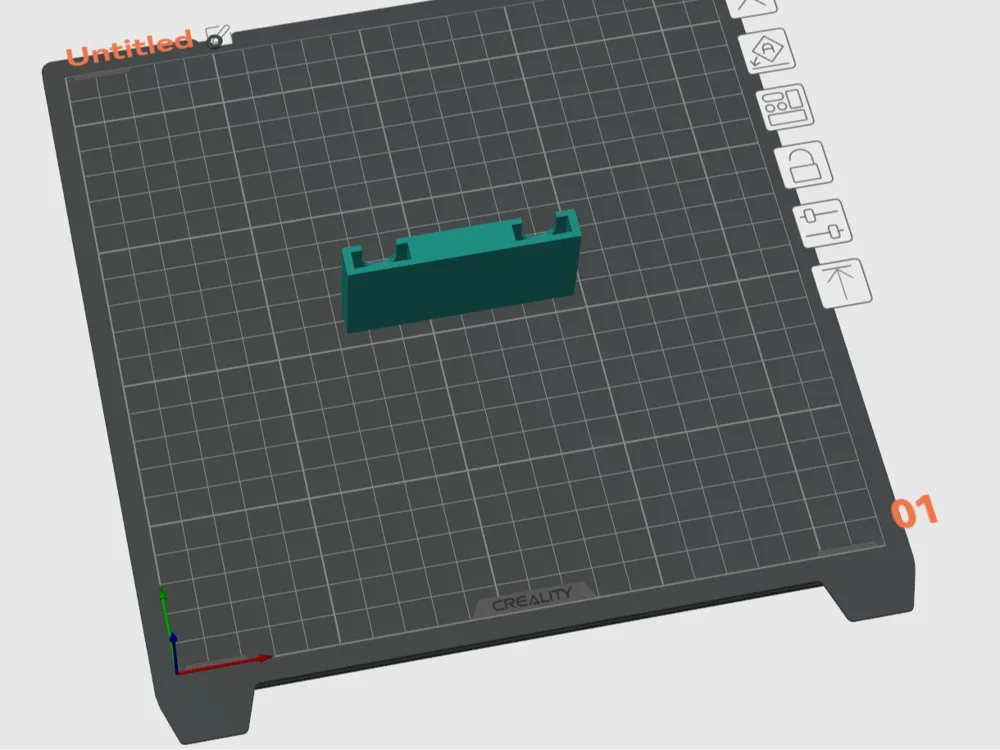This screenshot has height=750, width=1000.
Task: Click the up-arrow-to-line plate icon
Action: coord(842,283)
